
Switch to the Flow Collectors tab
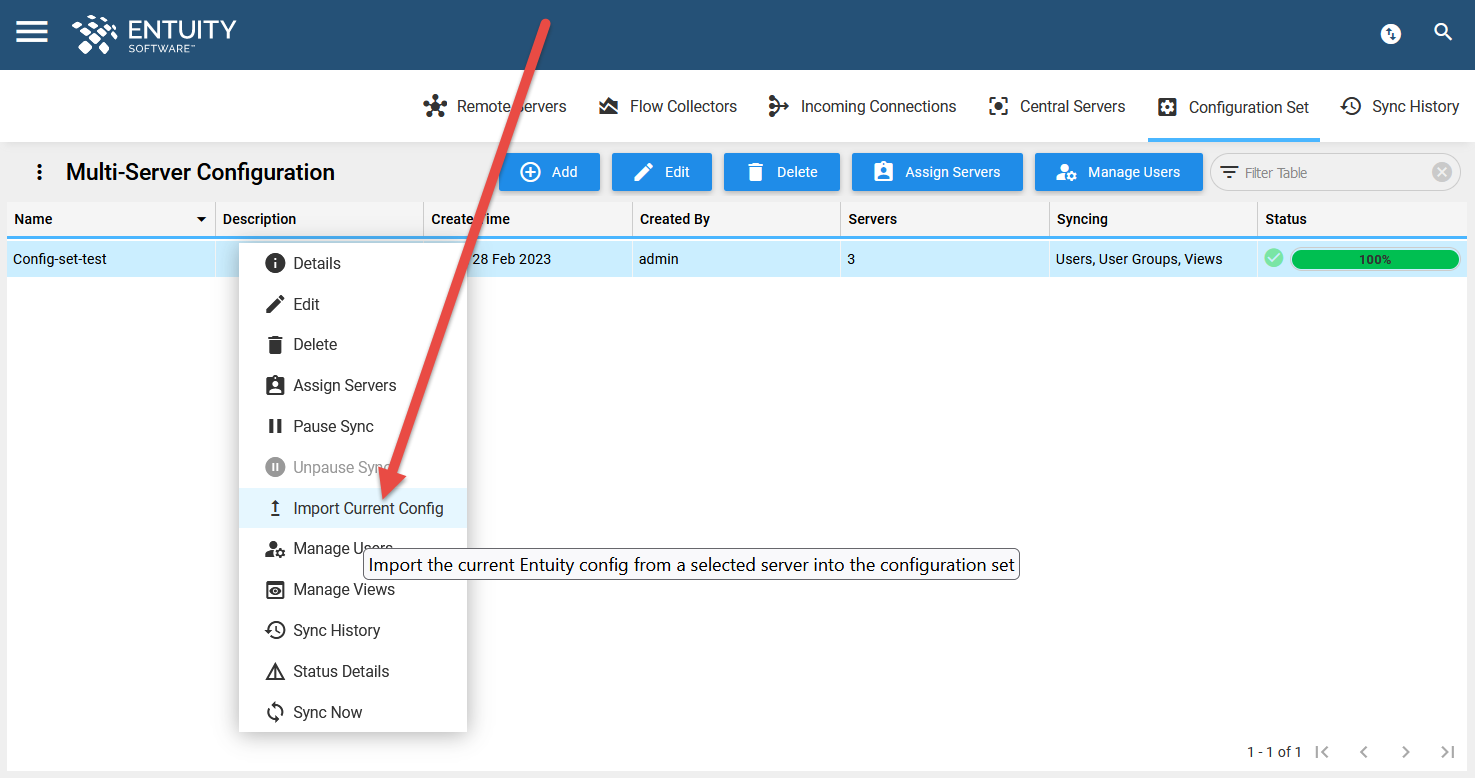point(667,106)
